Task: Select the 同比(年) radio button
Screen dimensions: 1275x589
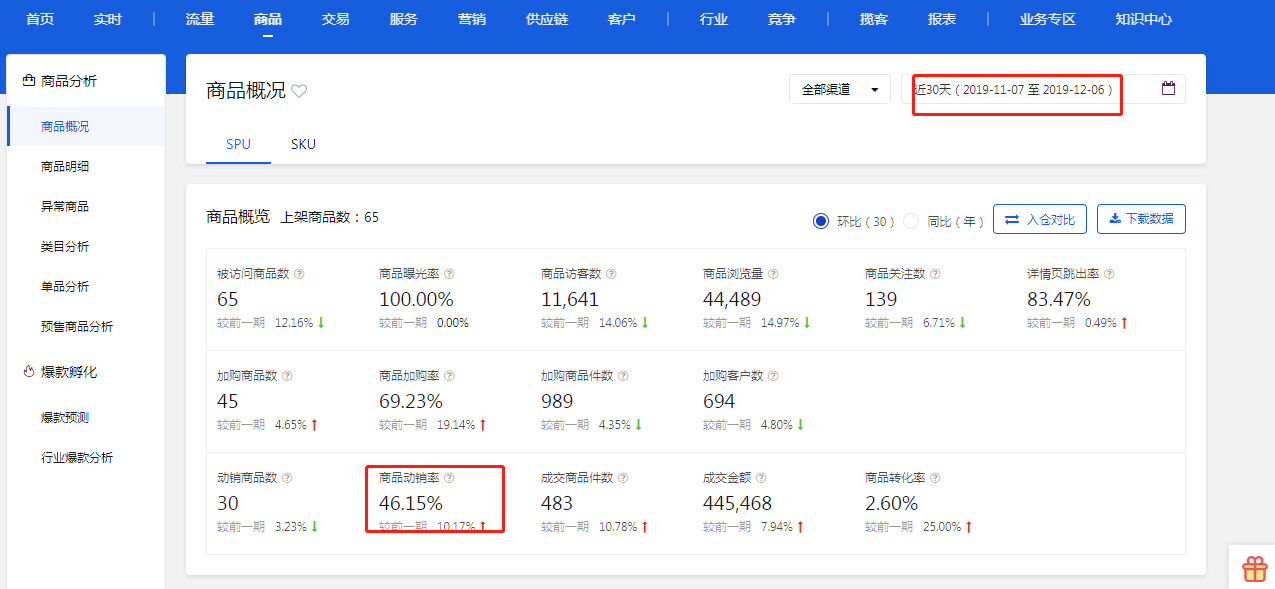Action: (x=911, y=221)
